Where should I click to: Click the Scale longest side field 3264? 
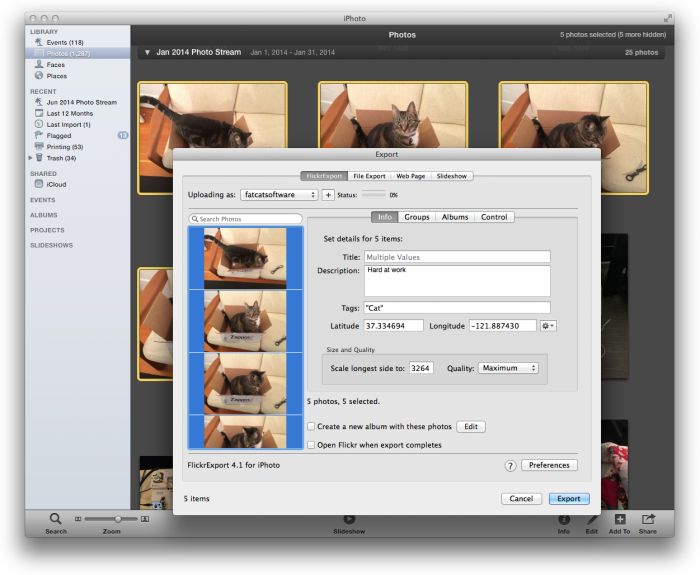[421, 368]
